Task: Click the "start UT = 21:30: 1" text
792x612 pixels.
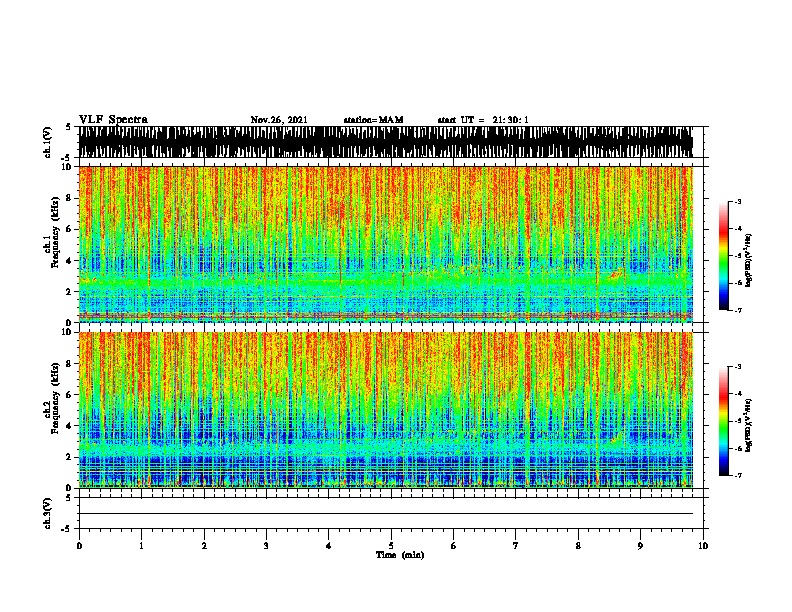Action: point(483,120)
